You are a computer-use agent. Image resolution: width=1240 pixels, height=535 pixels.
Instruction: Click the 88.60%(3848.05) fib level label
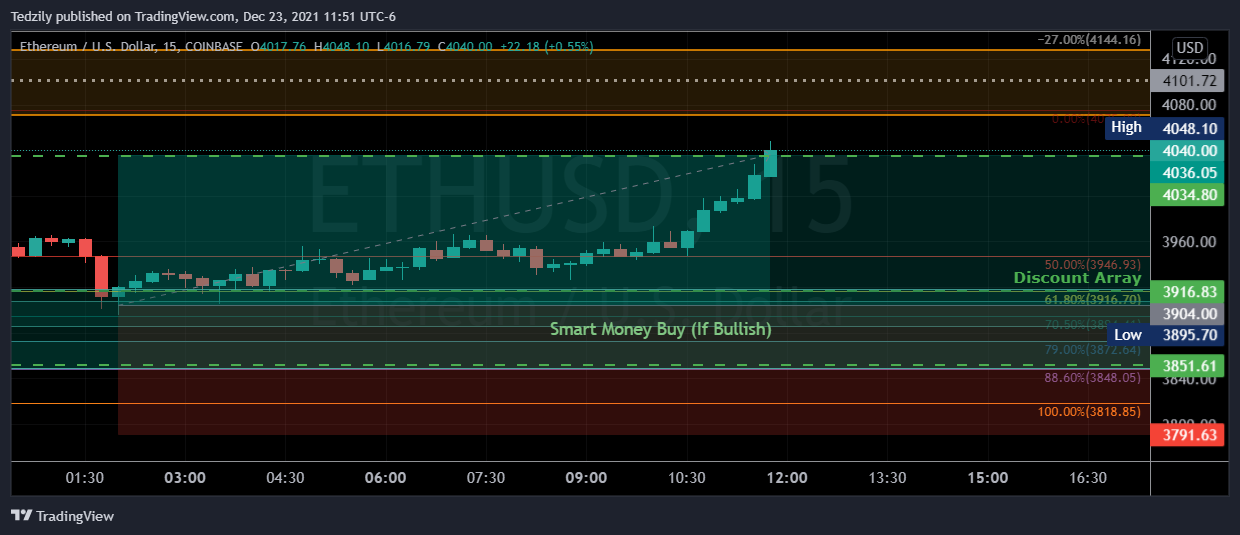click(x=1092, y=378)
